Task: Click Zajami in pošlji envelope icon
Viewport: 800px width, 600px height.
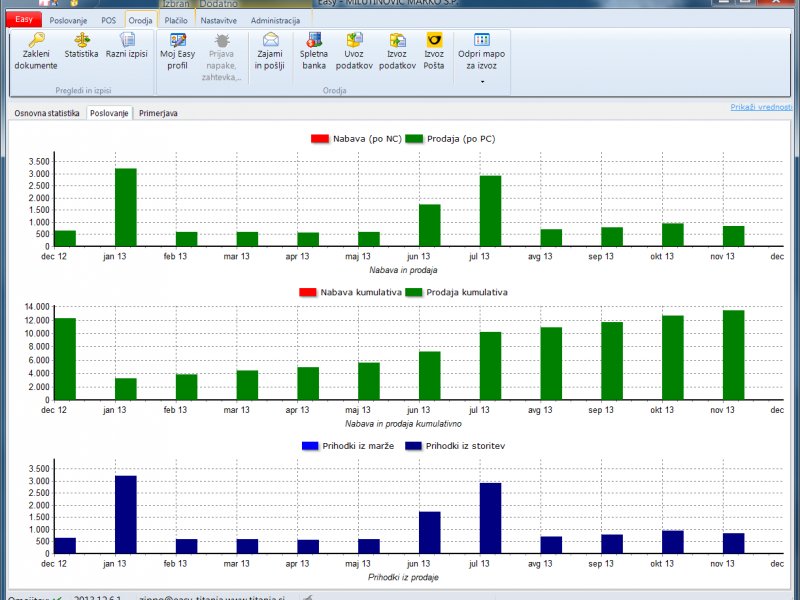Action: point(270,41)
